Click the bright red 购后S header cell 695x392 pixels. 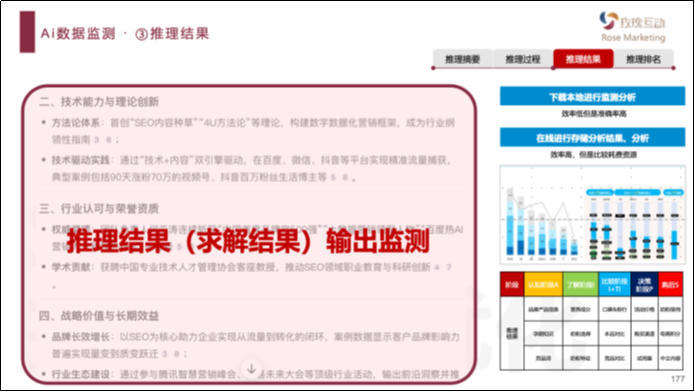click(x=670, y=285)
